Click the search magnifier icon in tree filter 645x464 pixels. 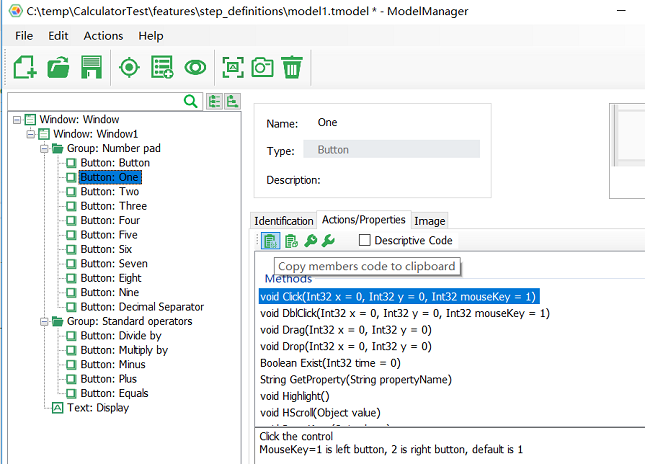pyautogui.click(x=191, y=101)
